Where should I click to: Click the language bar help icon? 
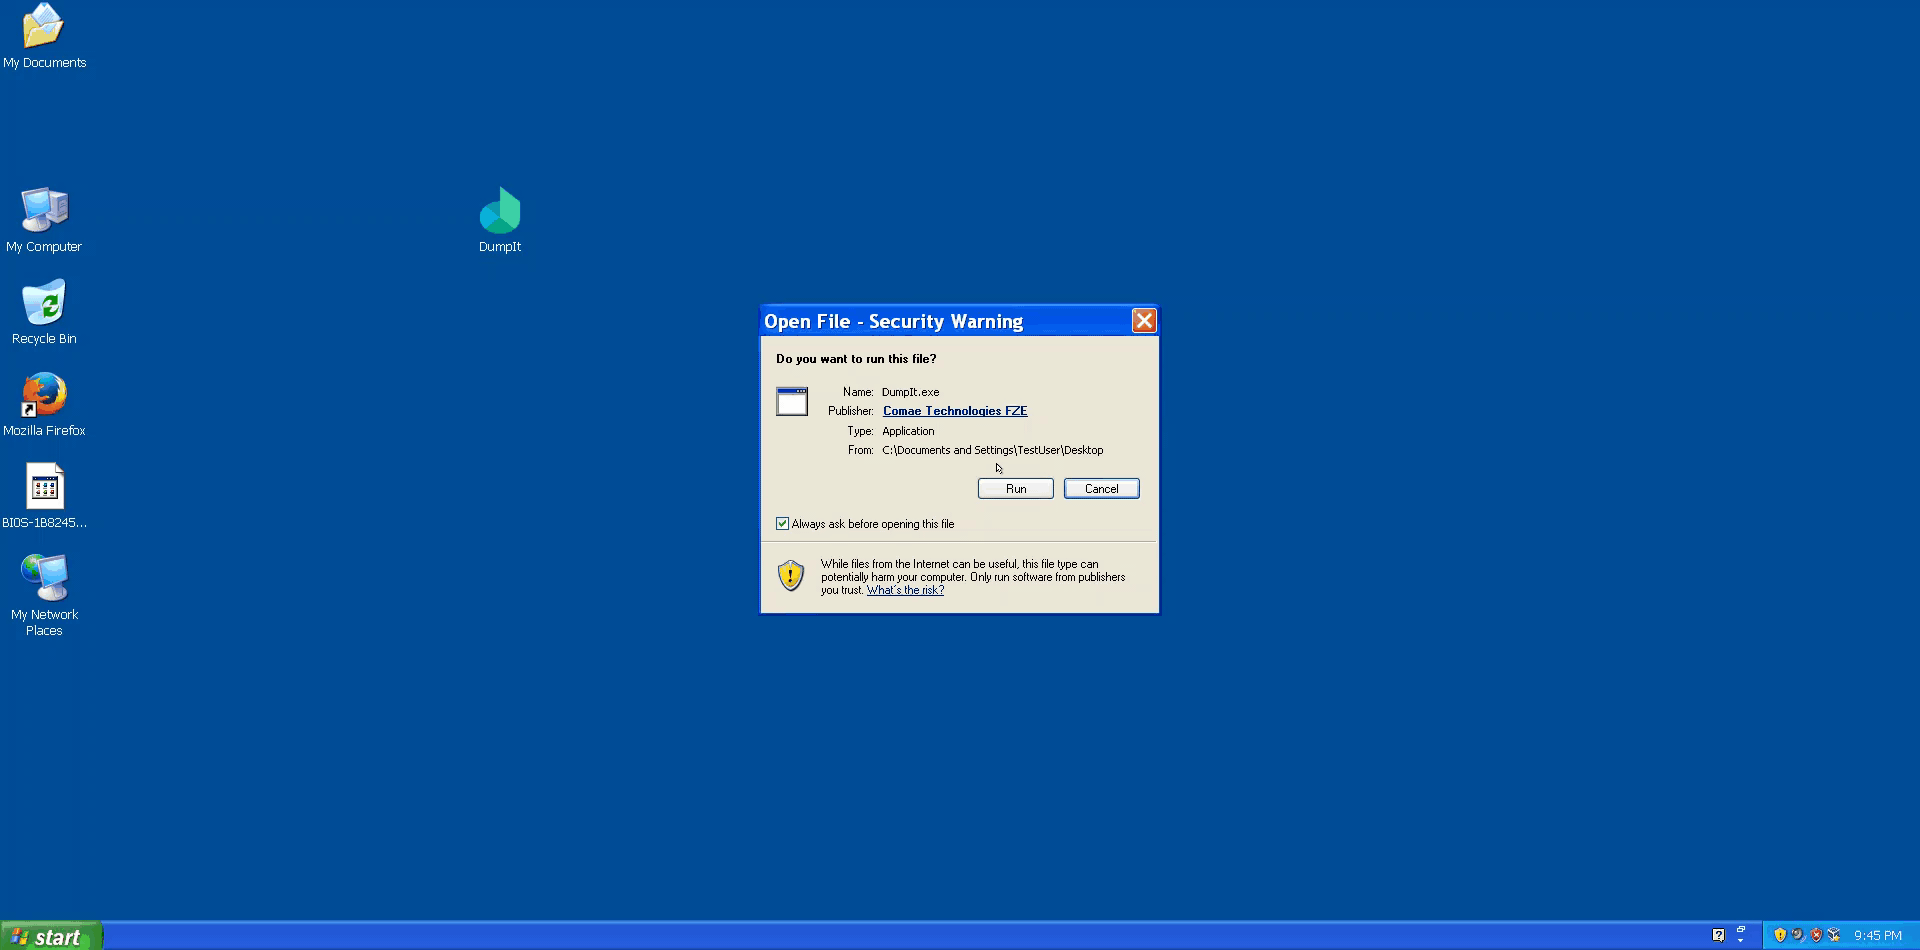pyautogui.click(x=1718, y=935)
